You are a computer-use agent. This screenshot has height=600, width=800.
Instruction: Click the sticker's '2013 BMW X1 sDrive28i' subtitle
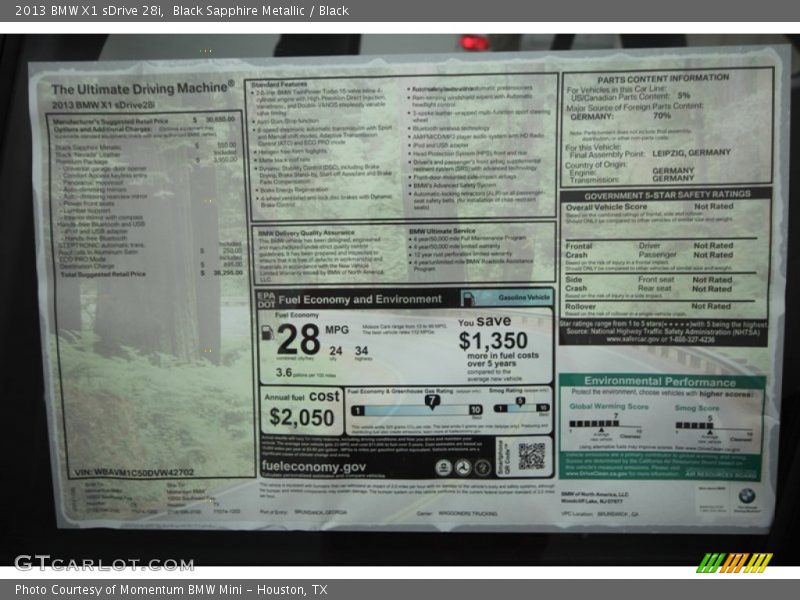(103, 105)
